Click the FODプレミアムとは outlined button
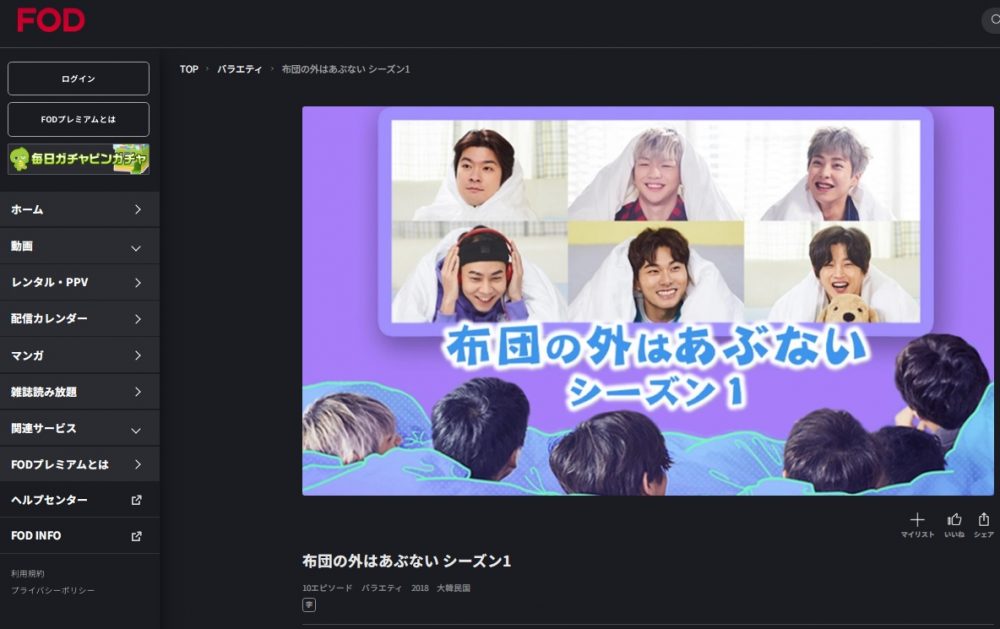Viewport: 1000px width, 629px height. tap(78, 119)
